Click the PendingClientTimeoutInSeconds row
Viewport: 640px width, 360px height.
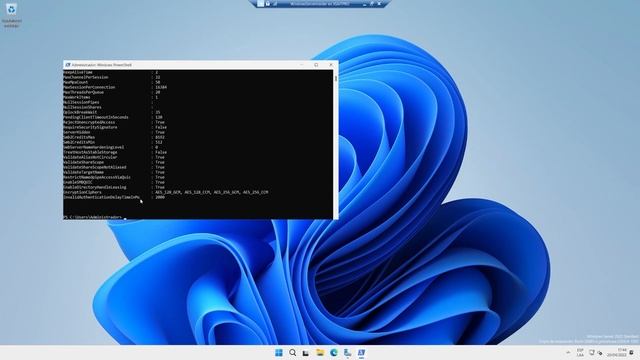click(x=113, y=117)
